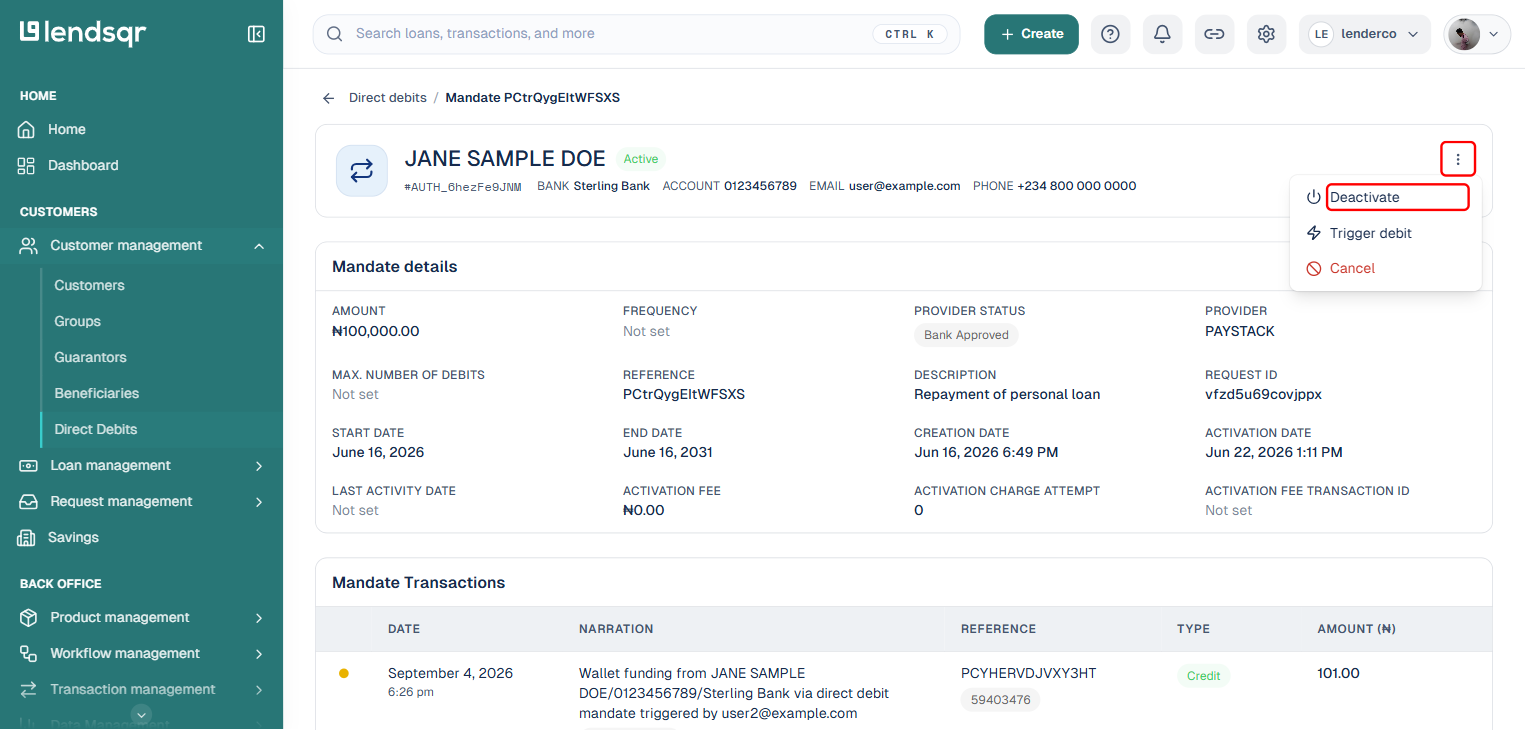The width and height of the screenshot is (1535, 730).
Task: Expand the Workflow management section
Action: 259,653
